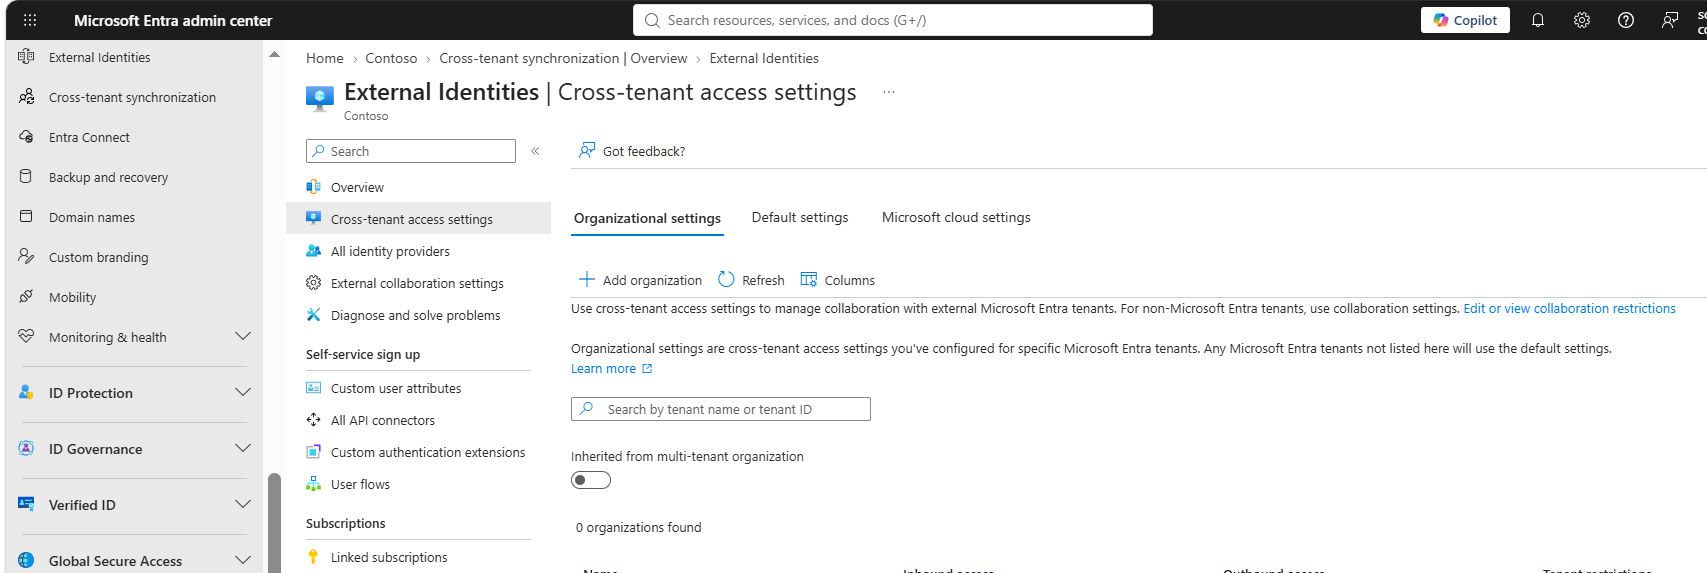Screen dimensions: 1707x573
Task: Click Search by tenant name field
Action: 720,409
